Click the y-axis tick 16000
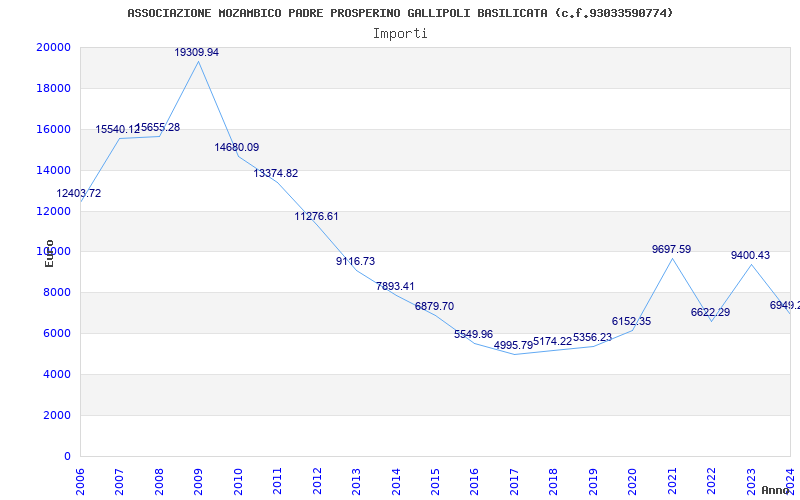The width and height of the screenshot is (800, 500). click(54, 129)
